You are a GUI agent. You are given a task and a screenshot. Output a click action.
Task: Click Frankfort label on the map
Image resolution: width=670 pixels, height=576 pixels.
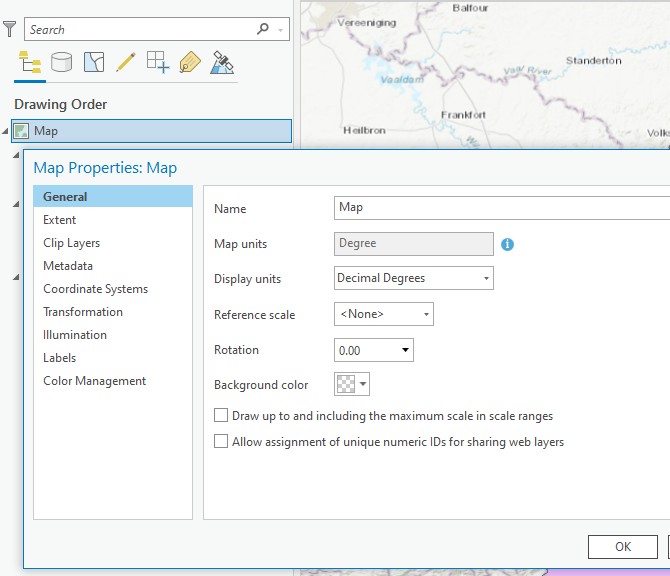coord(463,115)
